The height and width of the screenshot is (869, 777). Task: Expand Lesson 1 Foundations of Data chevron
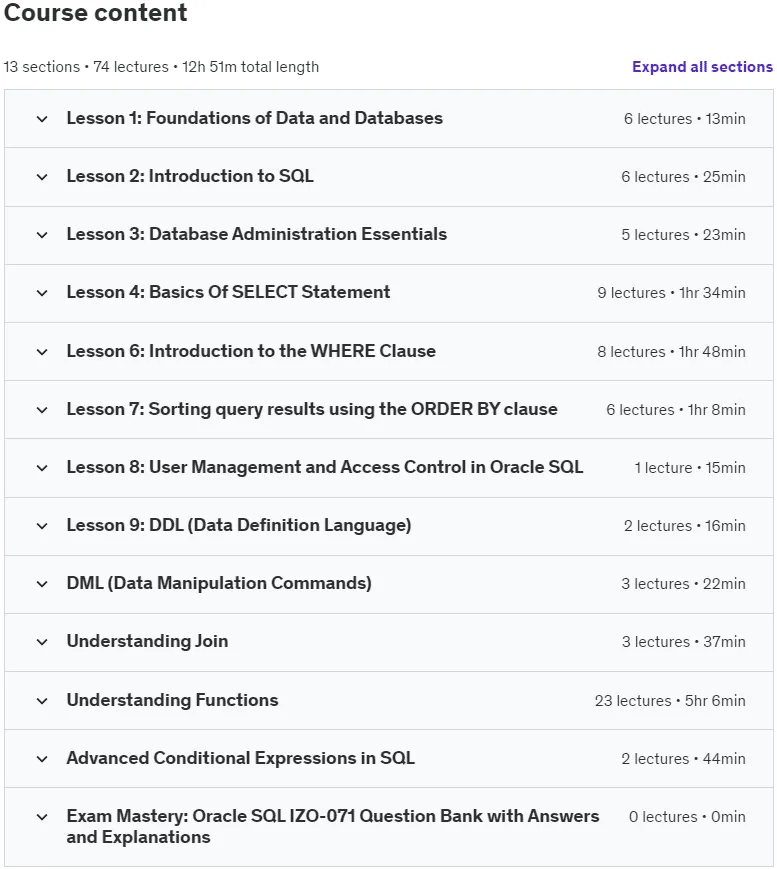click(42, 119)
